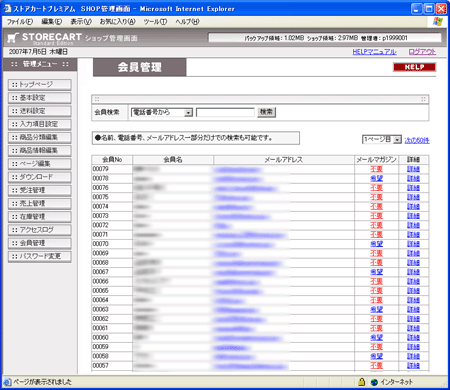Expand the 1ページ目 page selector dropdown
The image size is (450, 390).
(397, 140)
